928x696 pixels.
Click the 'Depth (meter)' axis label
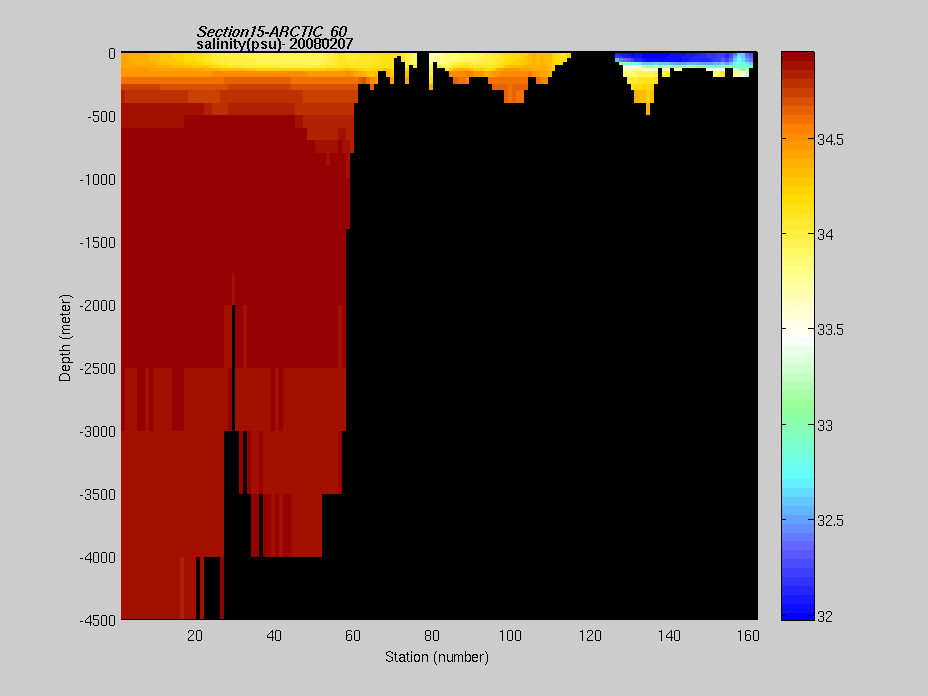pyautogui.click(x=65, y=337)
